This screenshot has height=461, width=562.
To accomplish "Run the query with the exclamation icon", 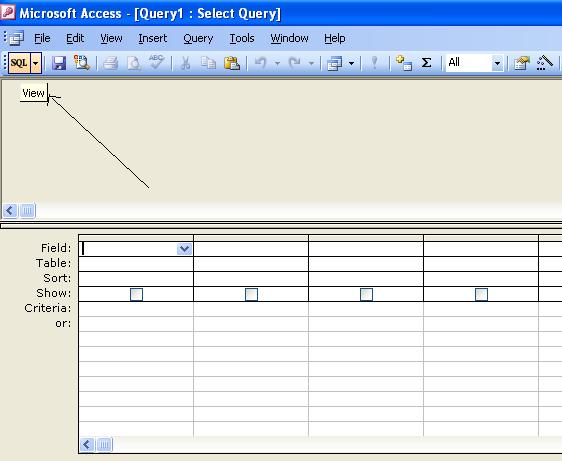I will click(x=375, y=63).
